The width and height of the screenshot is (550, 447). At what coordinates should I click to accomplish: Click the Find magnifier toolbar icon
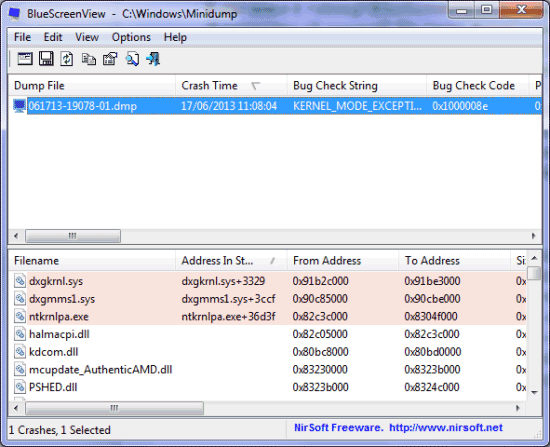(132, 59)
